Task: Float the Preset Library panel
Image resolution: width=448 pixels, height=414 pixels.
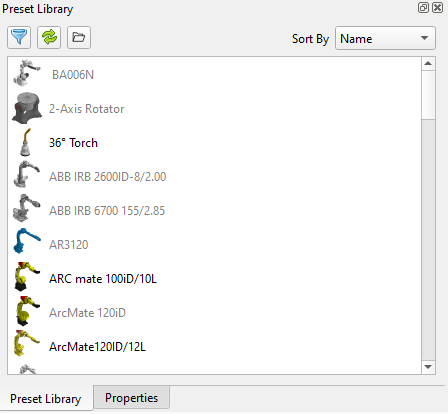Action: (x=423, y=7)
